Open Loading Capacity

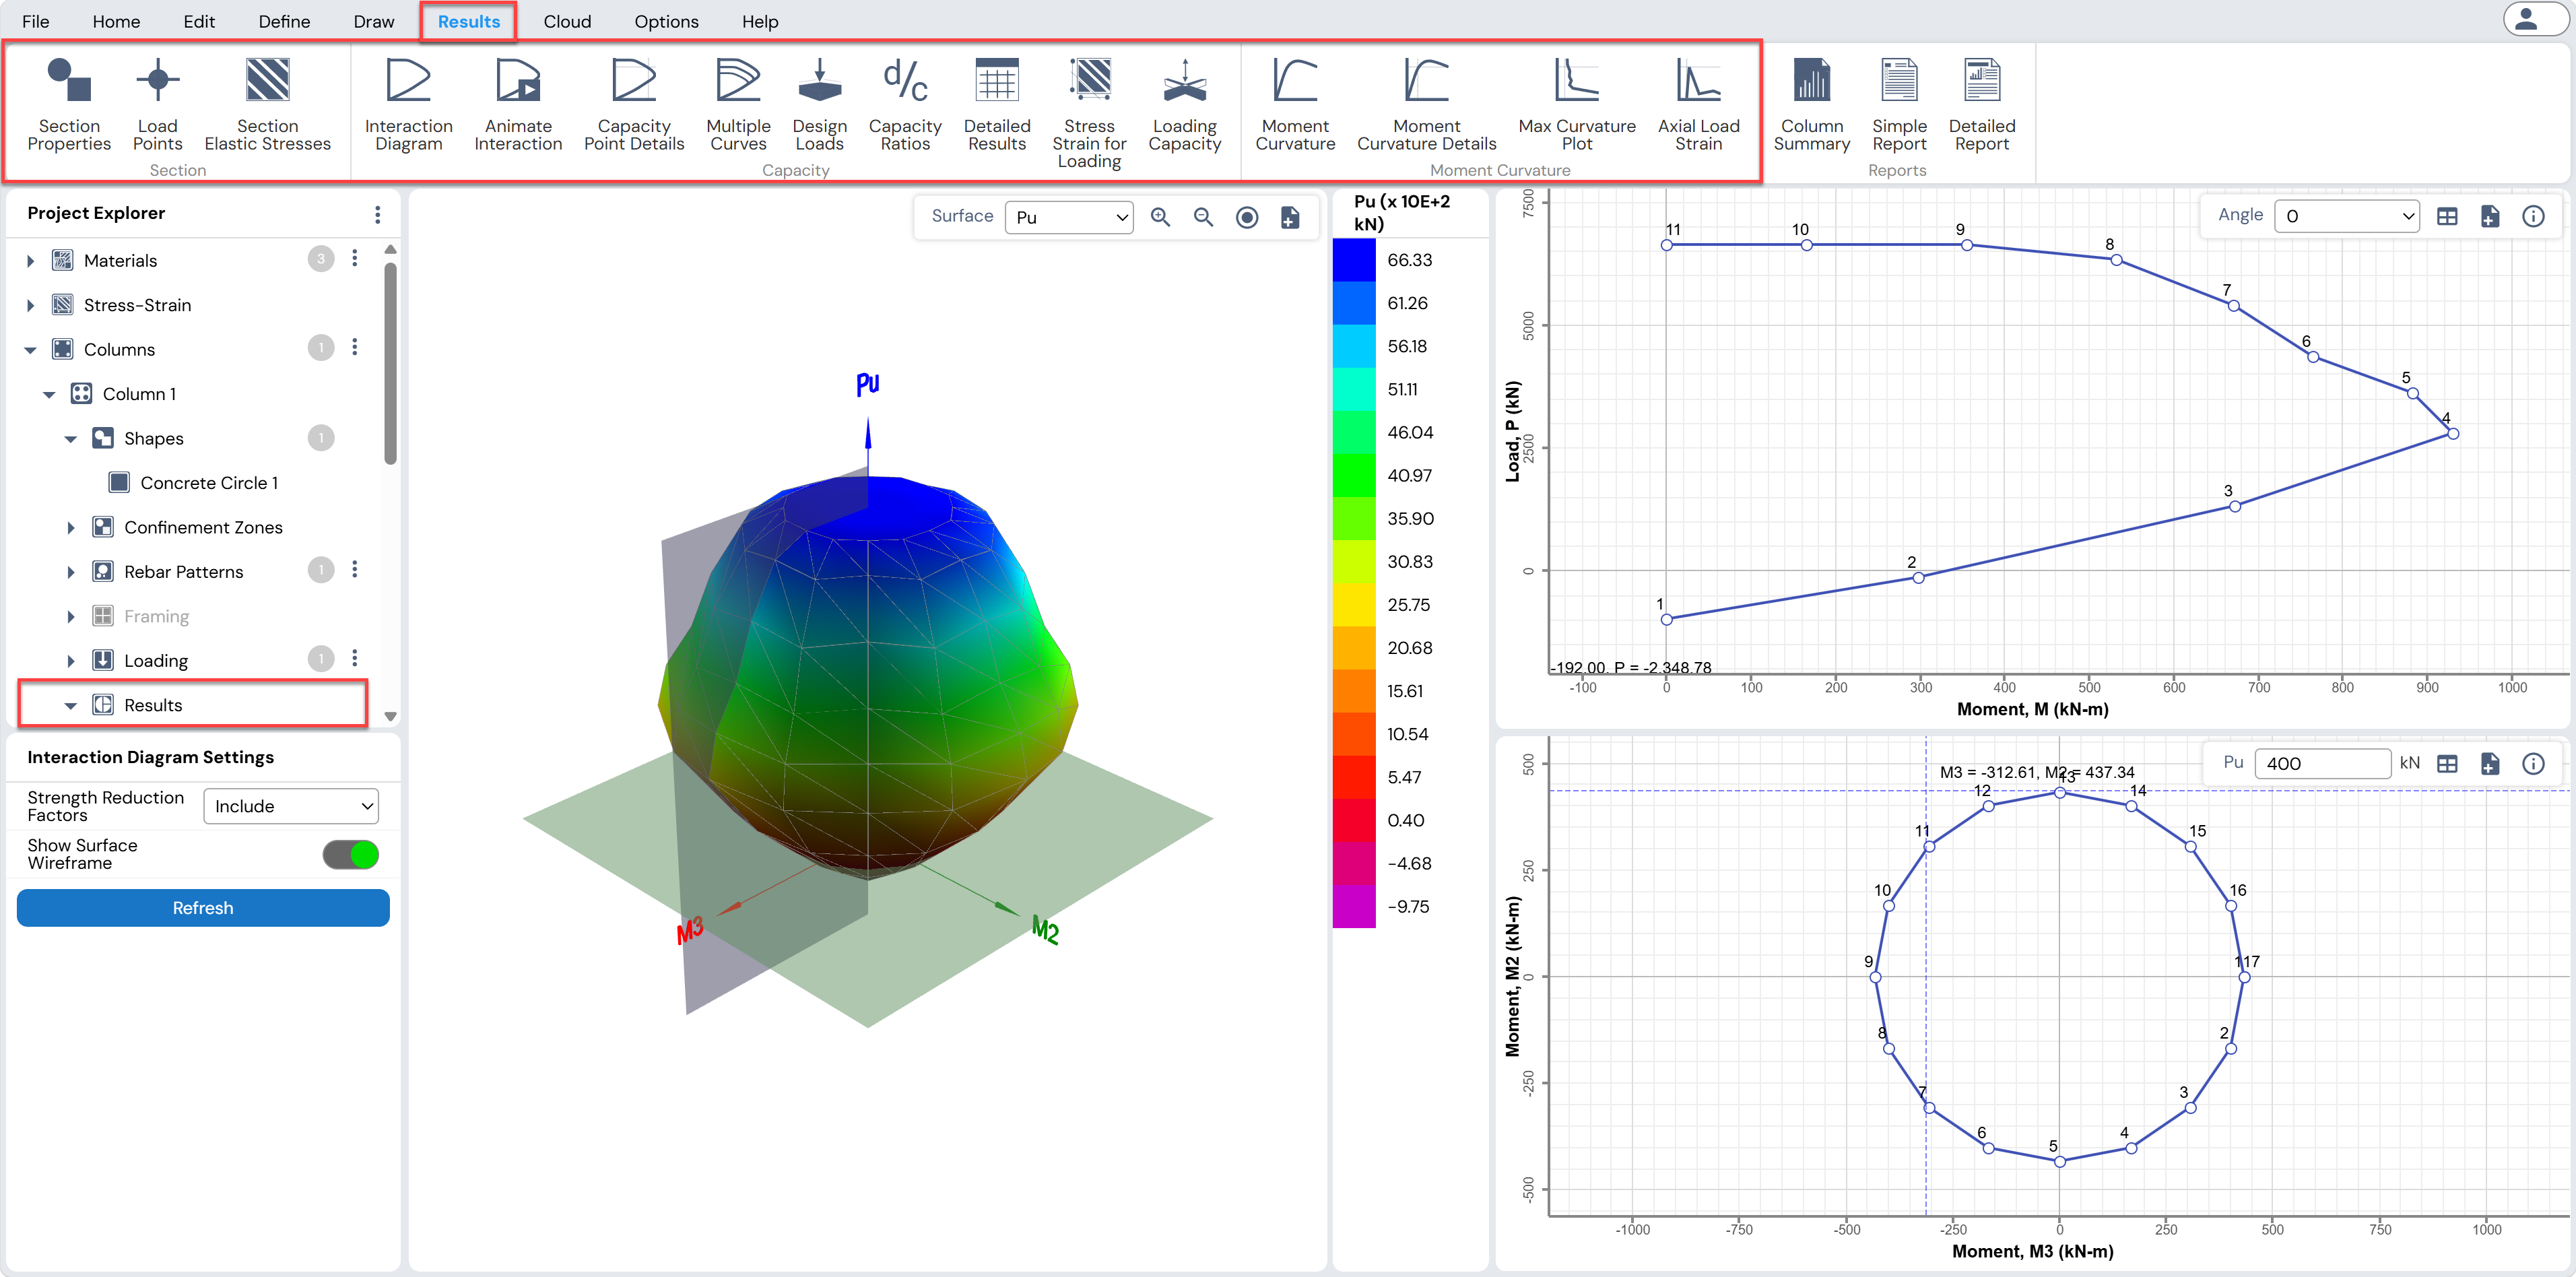(x=1184, y=104)
